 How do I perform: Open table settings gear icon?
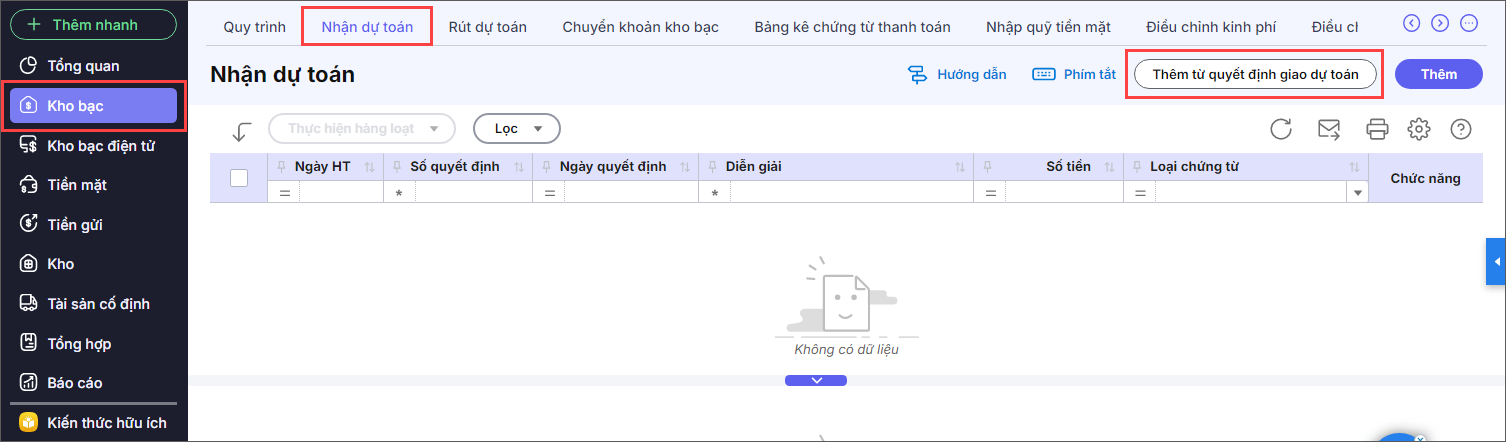(1419, 129)
